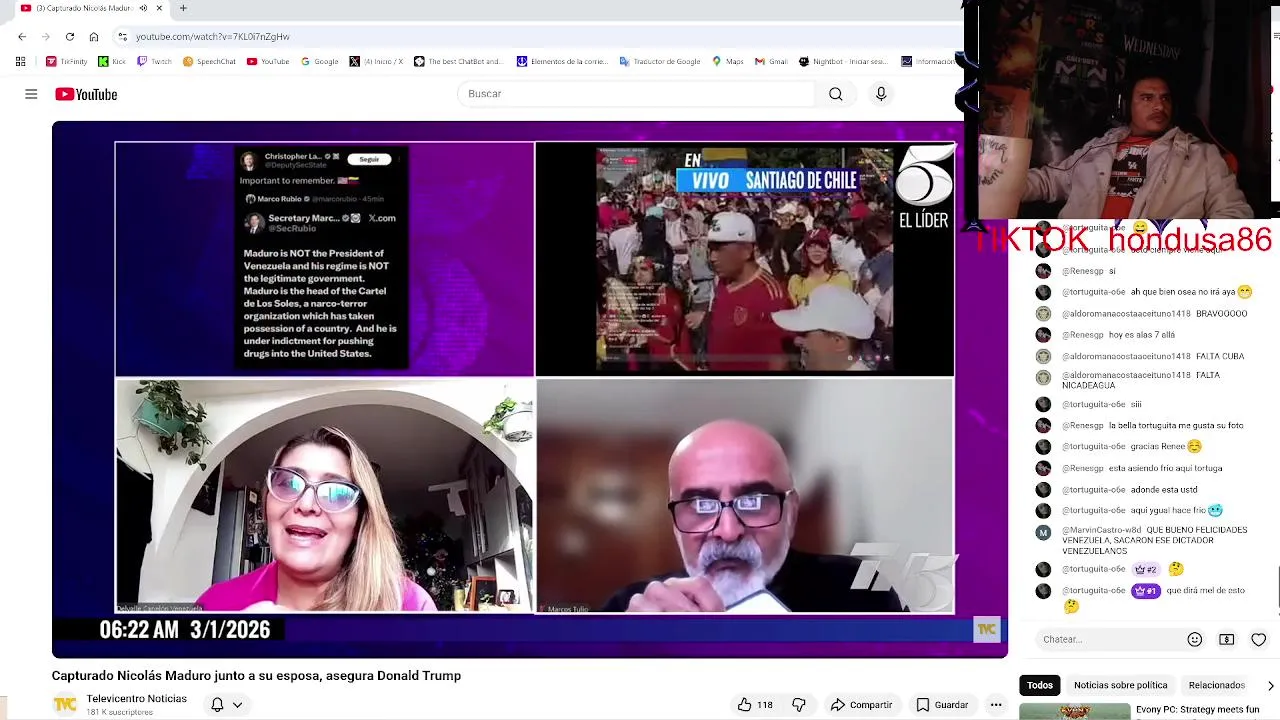Send a heart reaction in chat
Viewport: 1280px width, 720px height.
click(1259, 639)
